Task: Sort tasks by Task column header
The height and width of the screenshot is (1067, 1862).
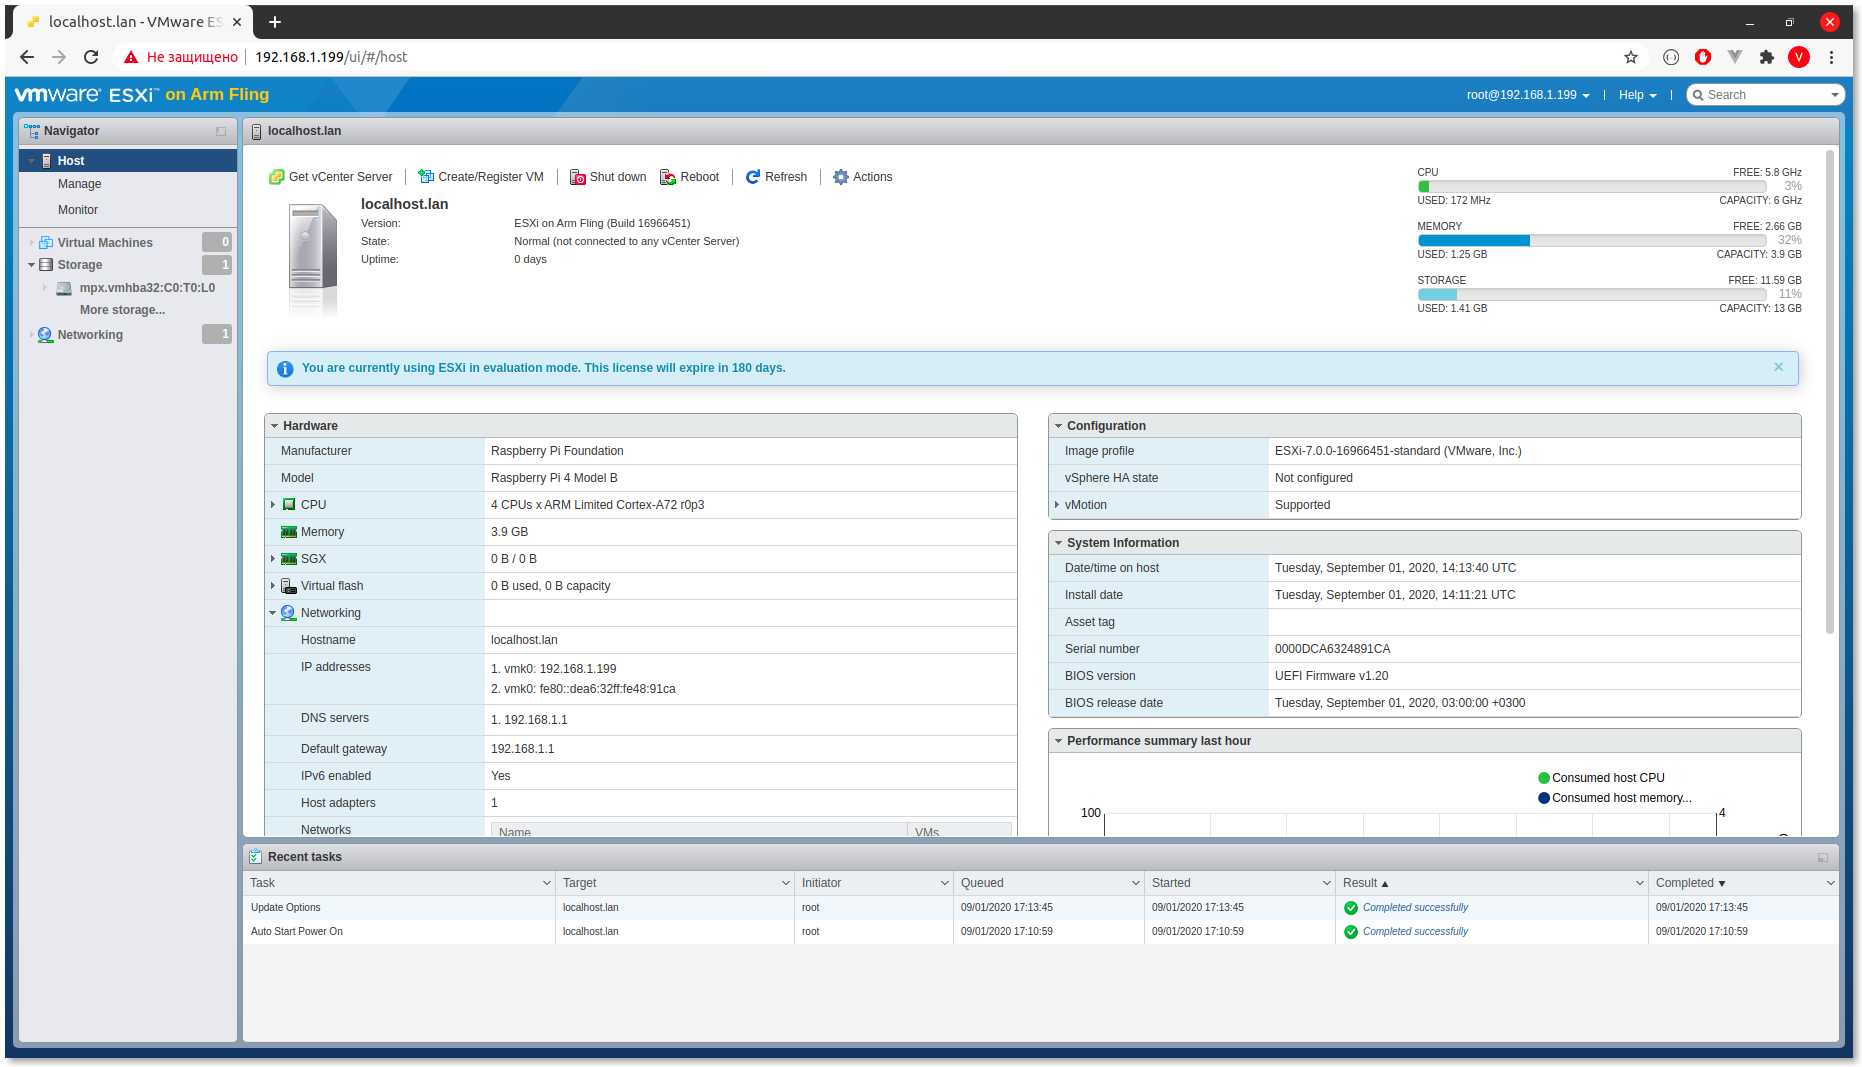Action: 399,883
